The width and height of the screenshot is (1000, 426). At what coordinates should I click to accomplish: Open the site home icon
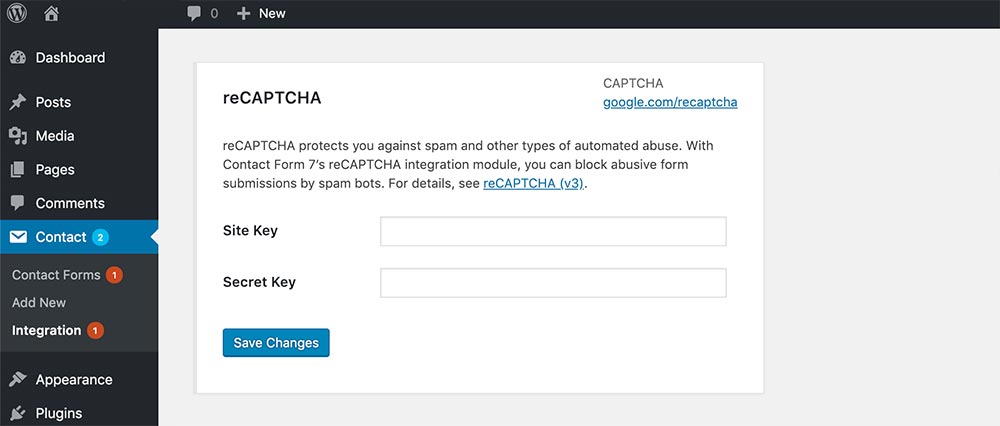pyautogui.click(x=52, y=13)
